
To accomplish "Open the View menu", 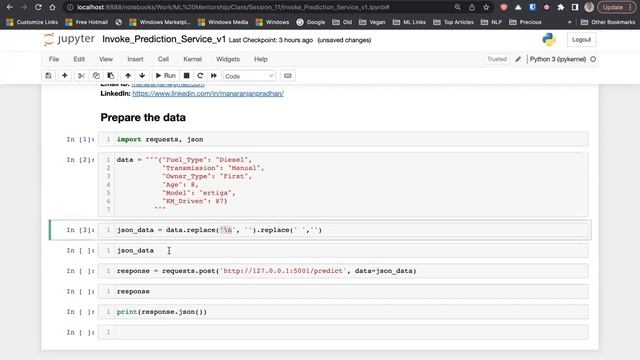I will [x=106, y=59].
